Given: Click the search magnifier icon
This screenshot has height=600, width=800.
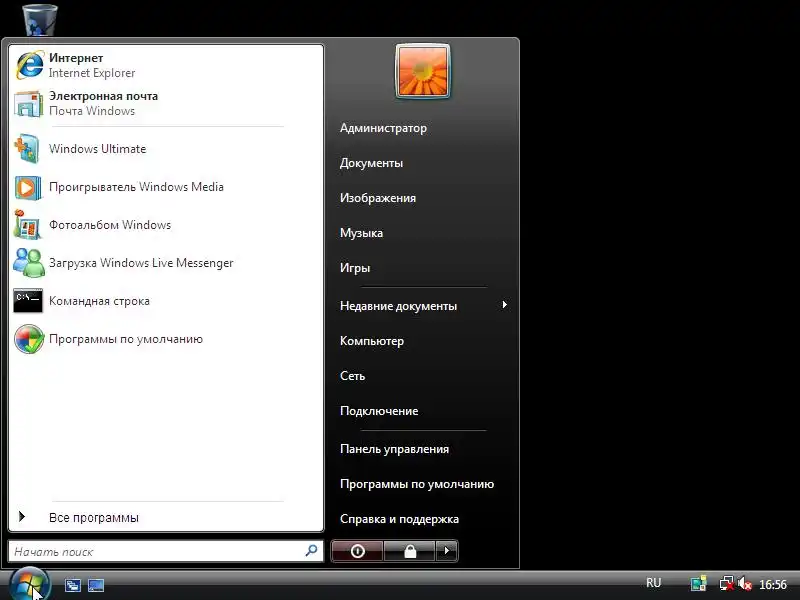Looking at the screenshot, I should click(311, 551).
